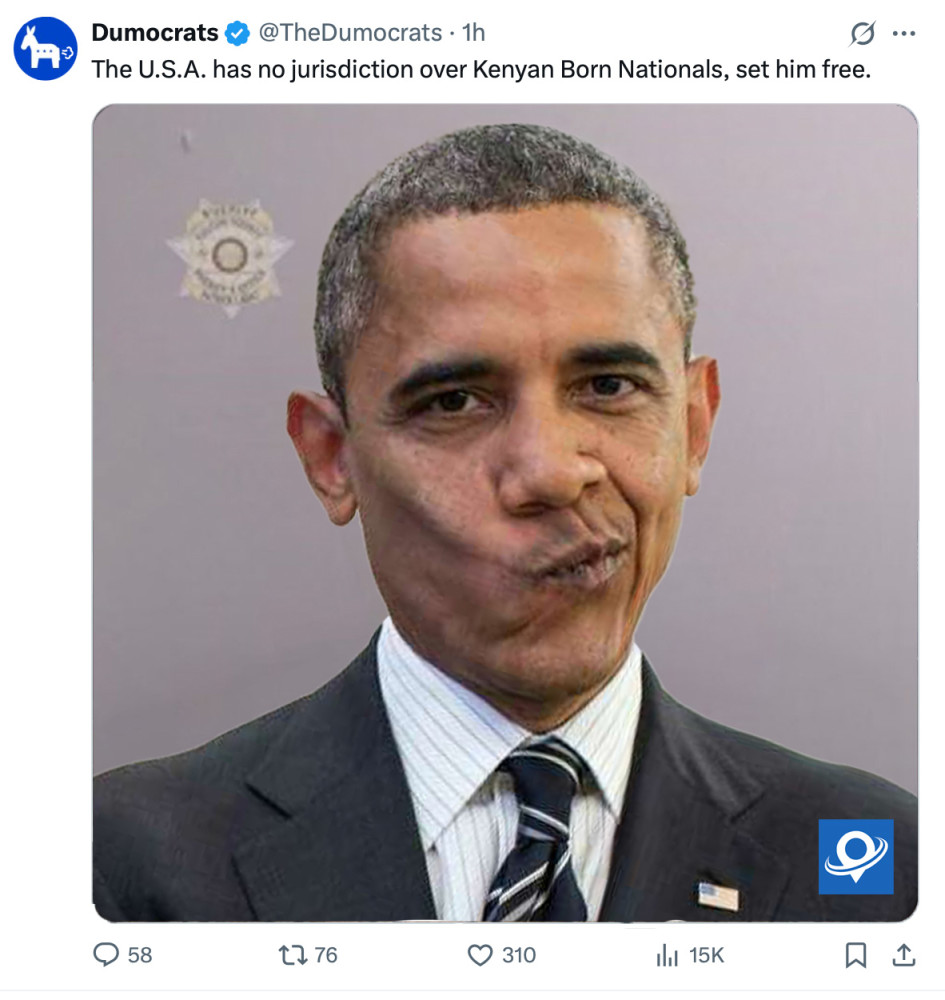Click the reply count 58
This screenshot has height=1000, width=945.
(x=140, y=955)
